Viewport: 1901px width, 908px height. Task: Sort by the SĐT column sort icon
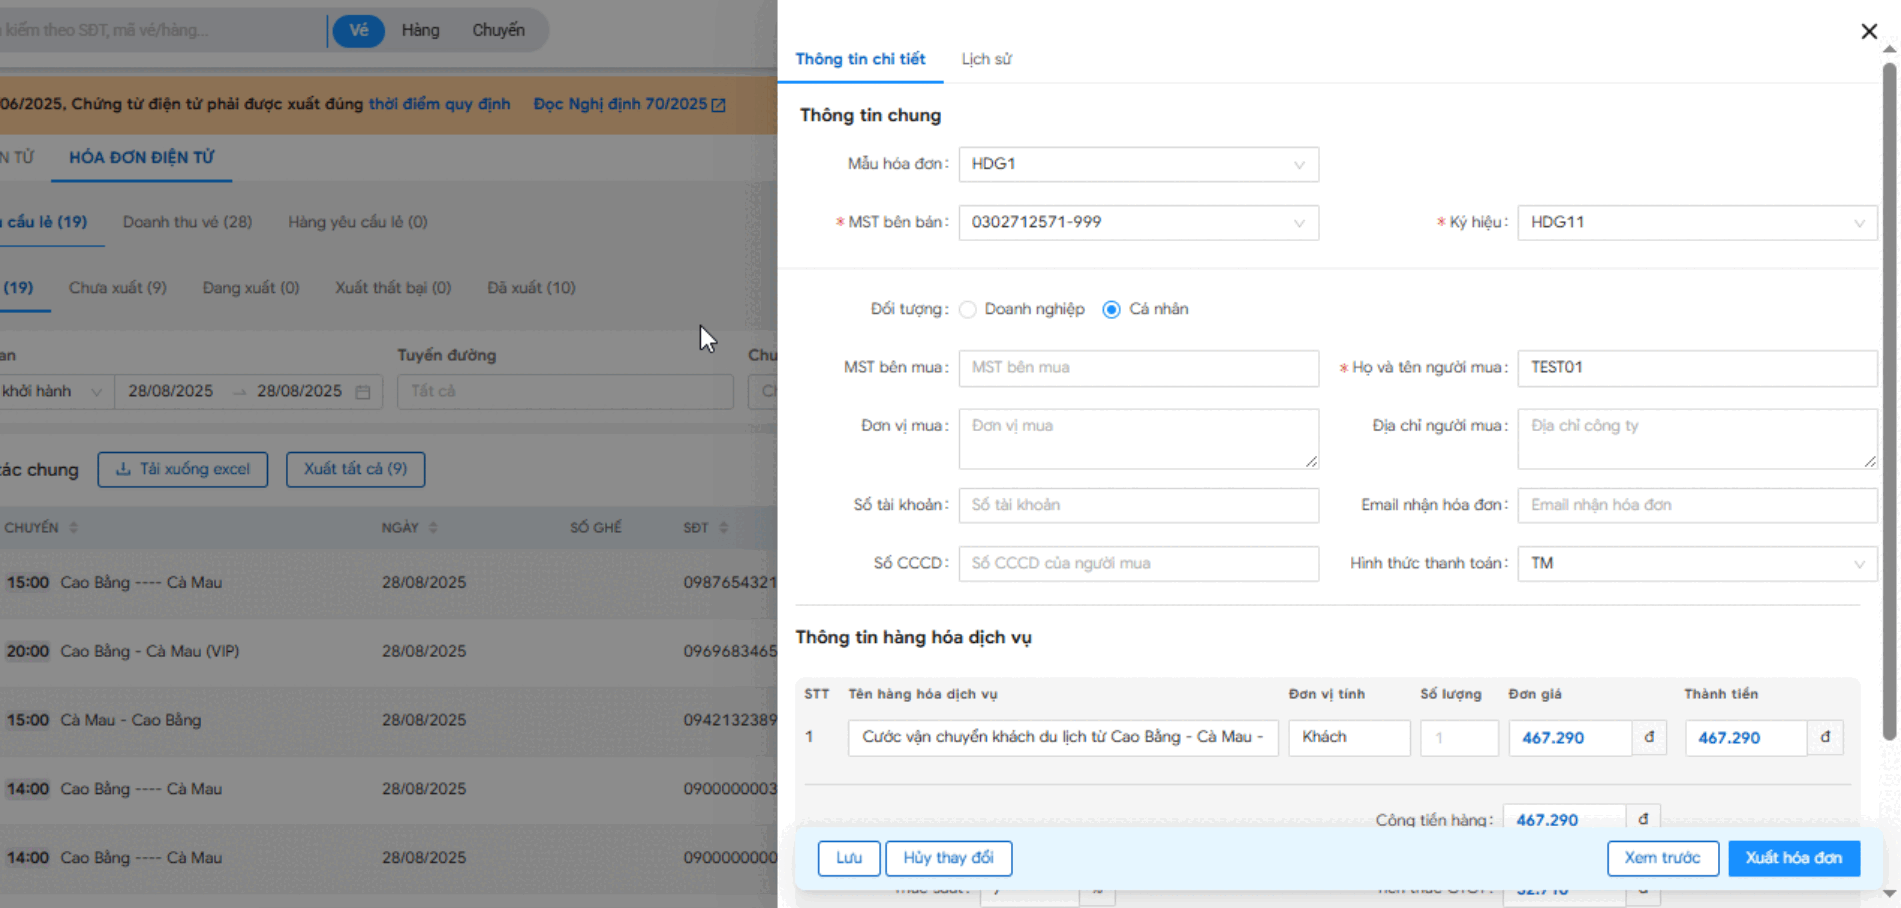tap(723, 528)
